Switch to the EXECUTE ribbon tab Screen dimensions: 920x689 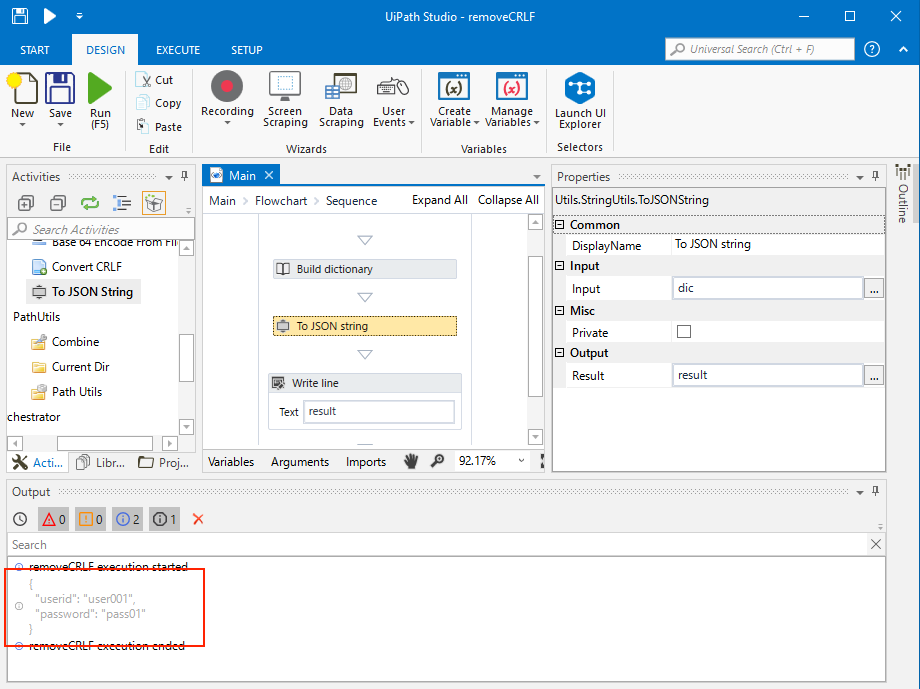click(x=178, y=50)
